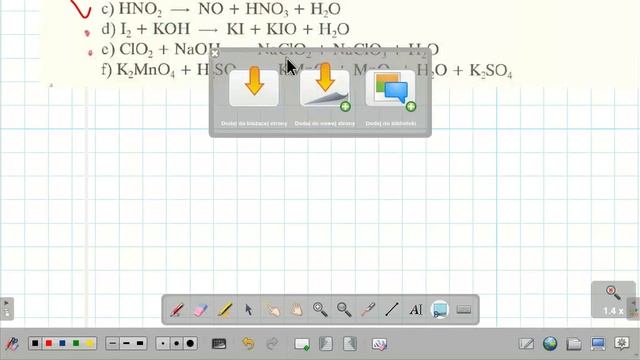This screenshot has width=640, height=360.
Task: Choose the yellow pen color
Action: [89, 344]
